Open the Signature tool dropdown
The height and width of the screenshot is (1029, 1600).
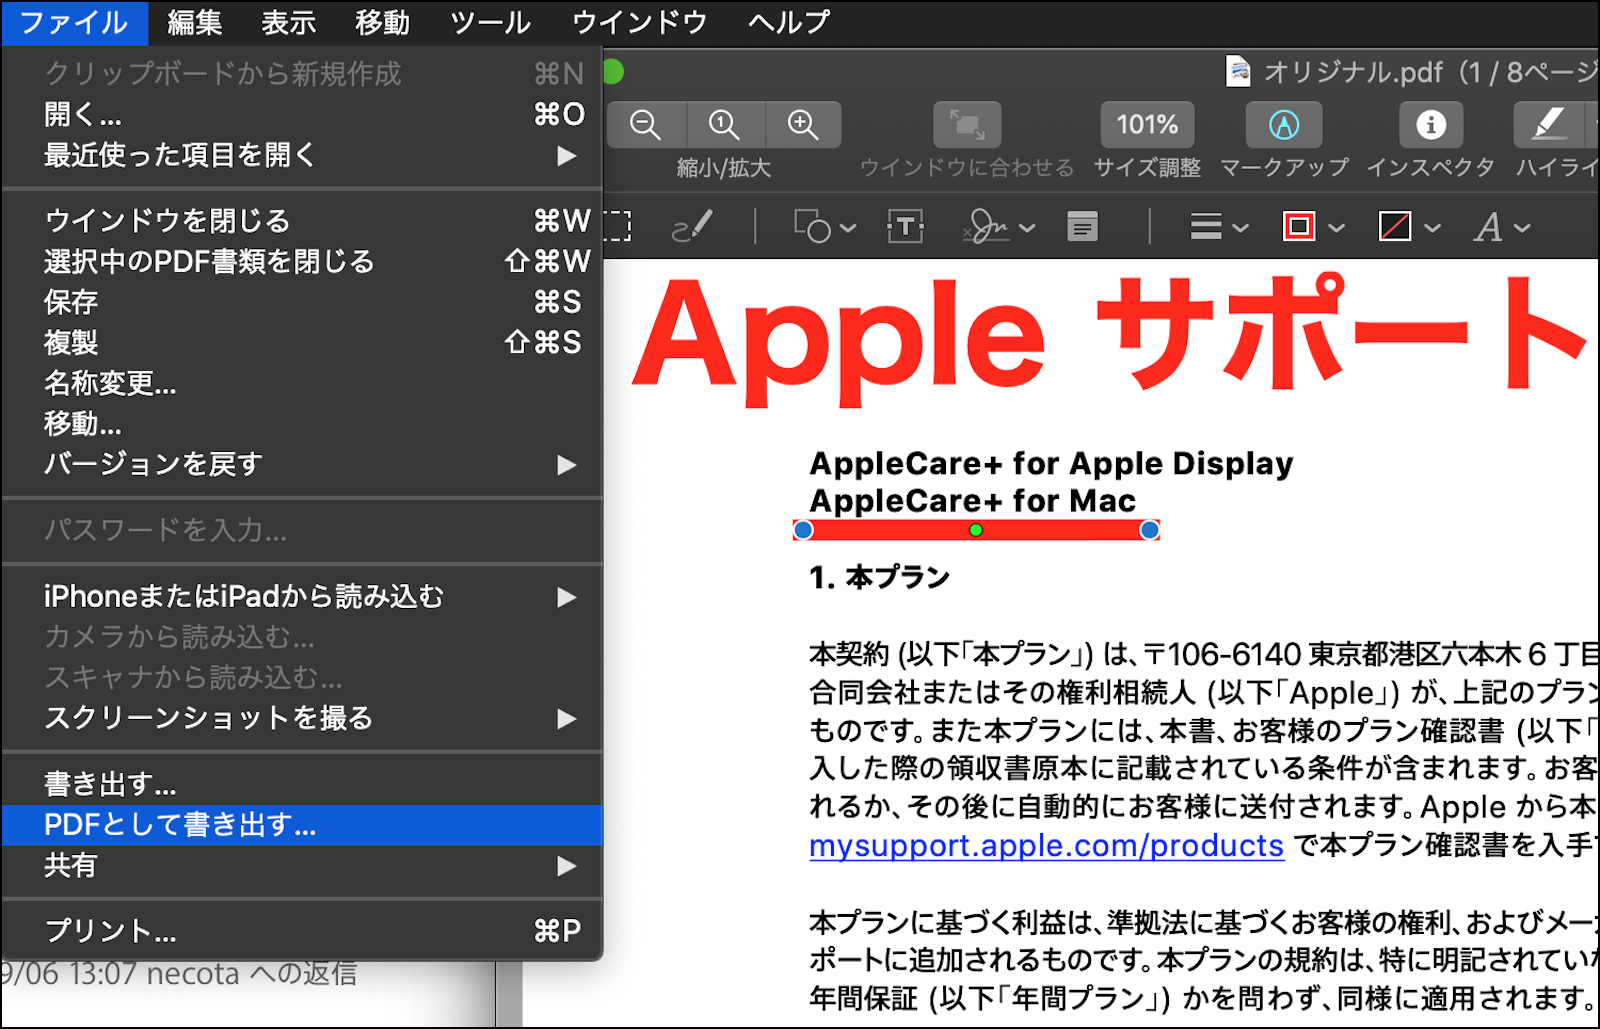click(x=999, y=227)
